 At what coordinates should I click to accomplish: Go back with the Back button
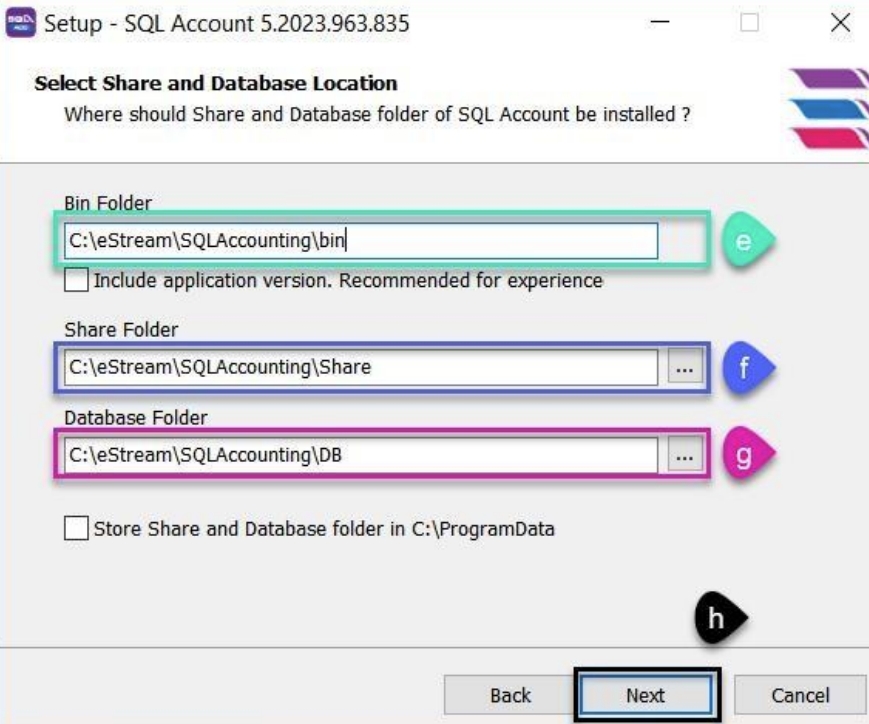point(509,695)
